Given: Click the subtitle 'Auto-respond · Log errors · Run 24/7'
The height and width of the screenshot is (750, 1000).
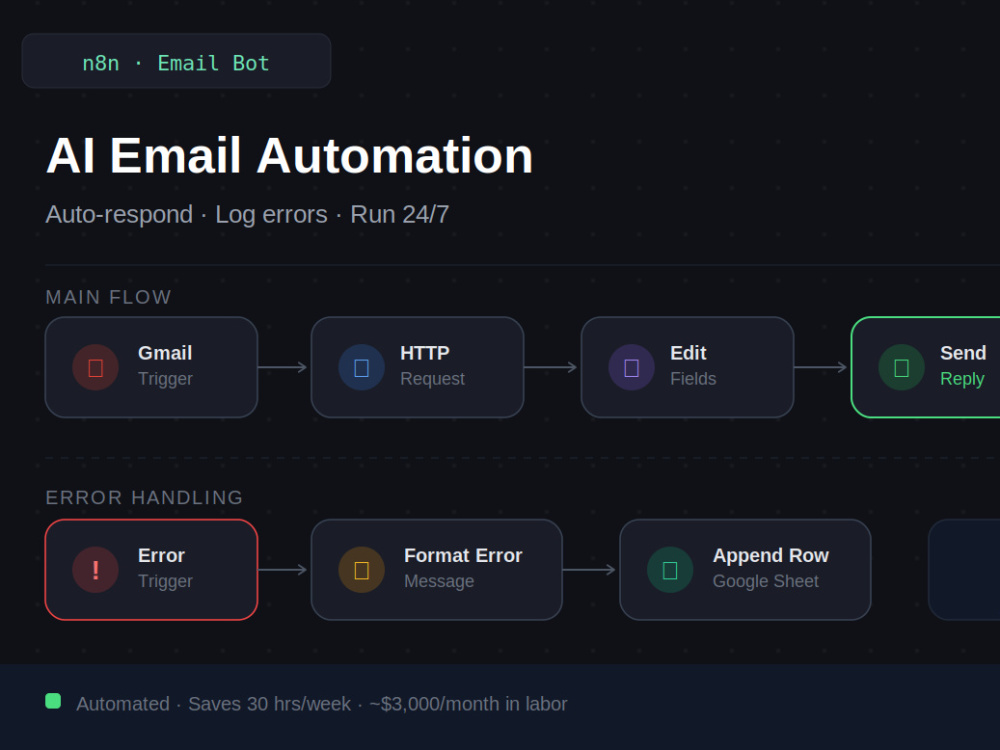Looking at the screenshot, I should (x=247, y=215).
